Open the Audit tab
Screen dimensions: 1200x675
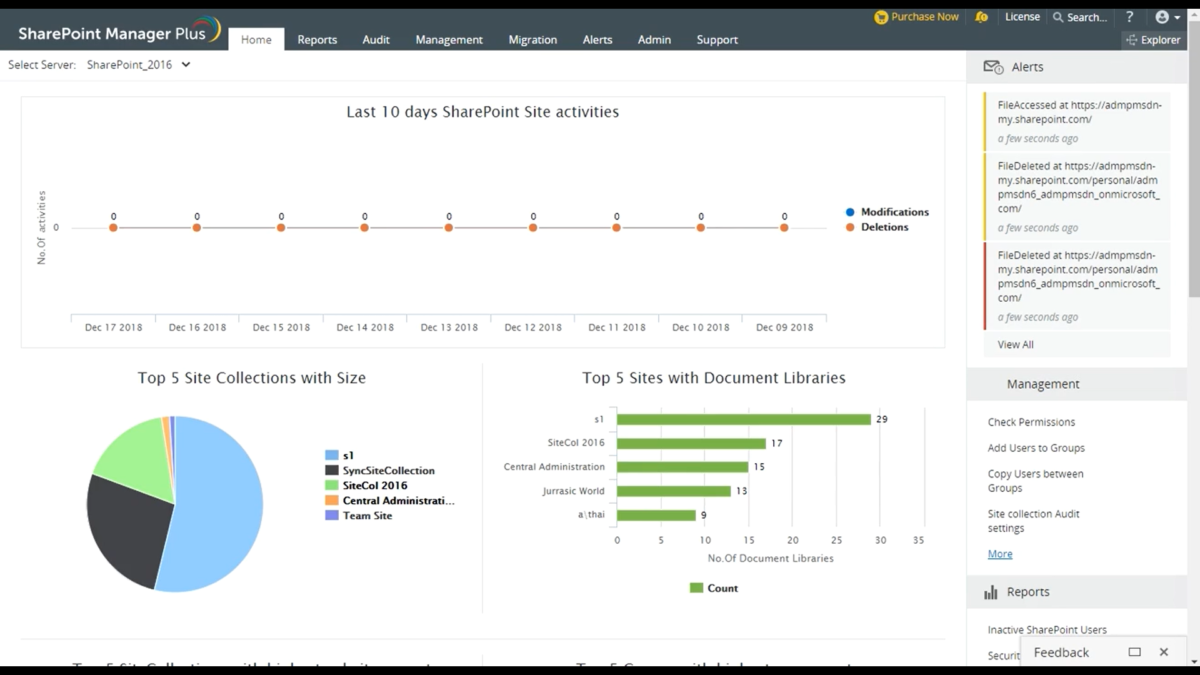(376, 39)
